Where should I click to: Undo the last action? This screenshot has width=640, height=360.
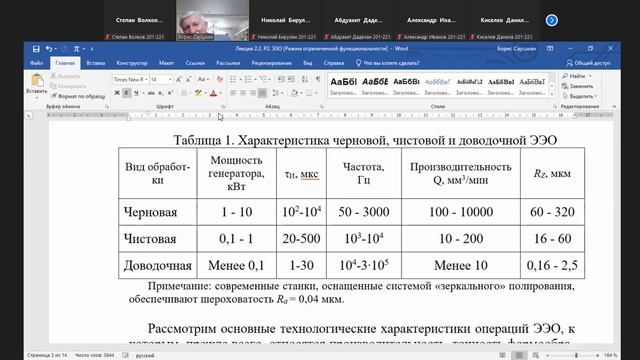coord(49,49)
